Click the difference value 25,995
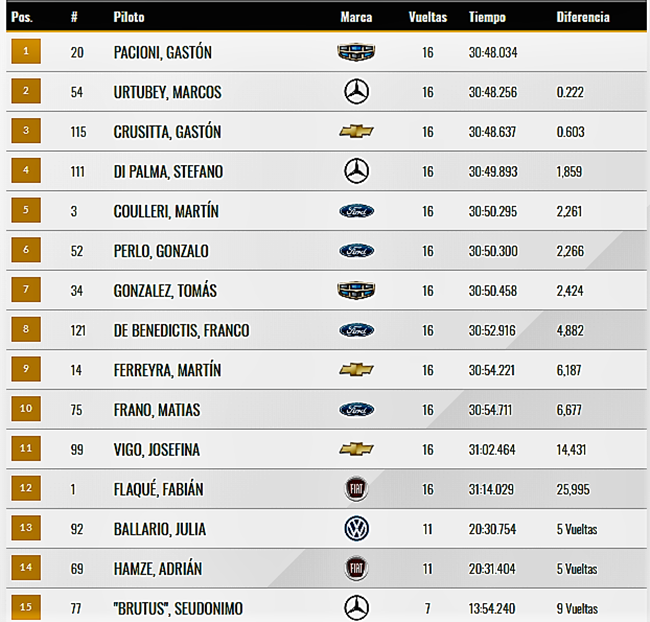Image resolution: width=650 pixels, height=622 pixels. [573, 489]
